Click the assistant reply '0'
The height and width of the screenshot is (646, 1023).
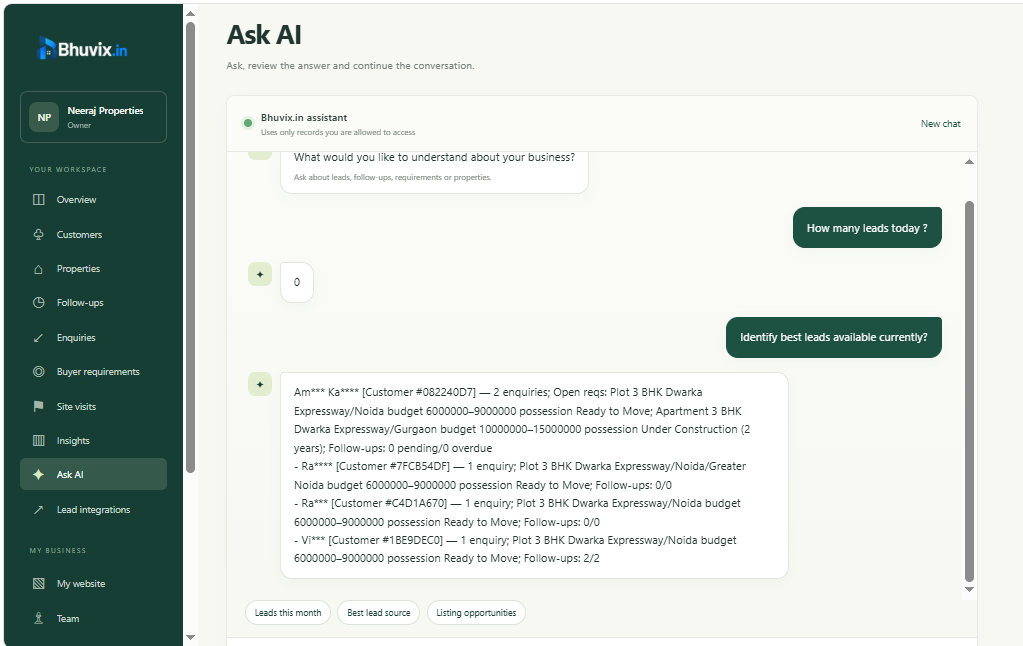297,283
